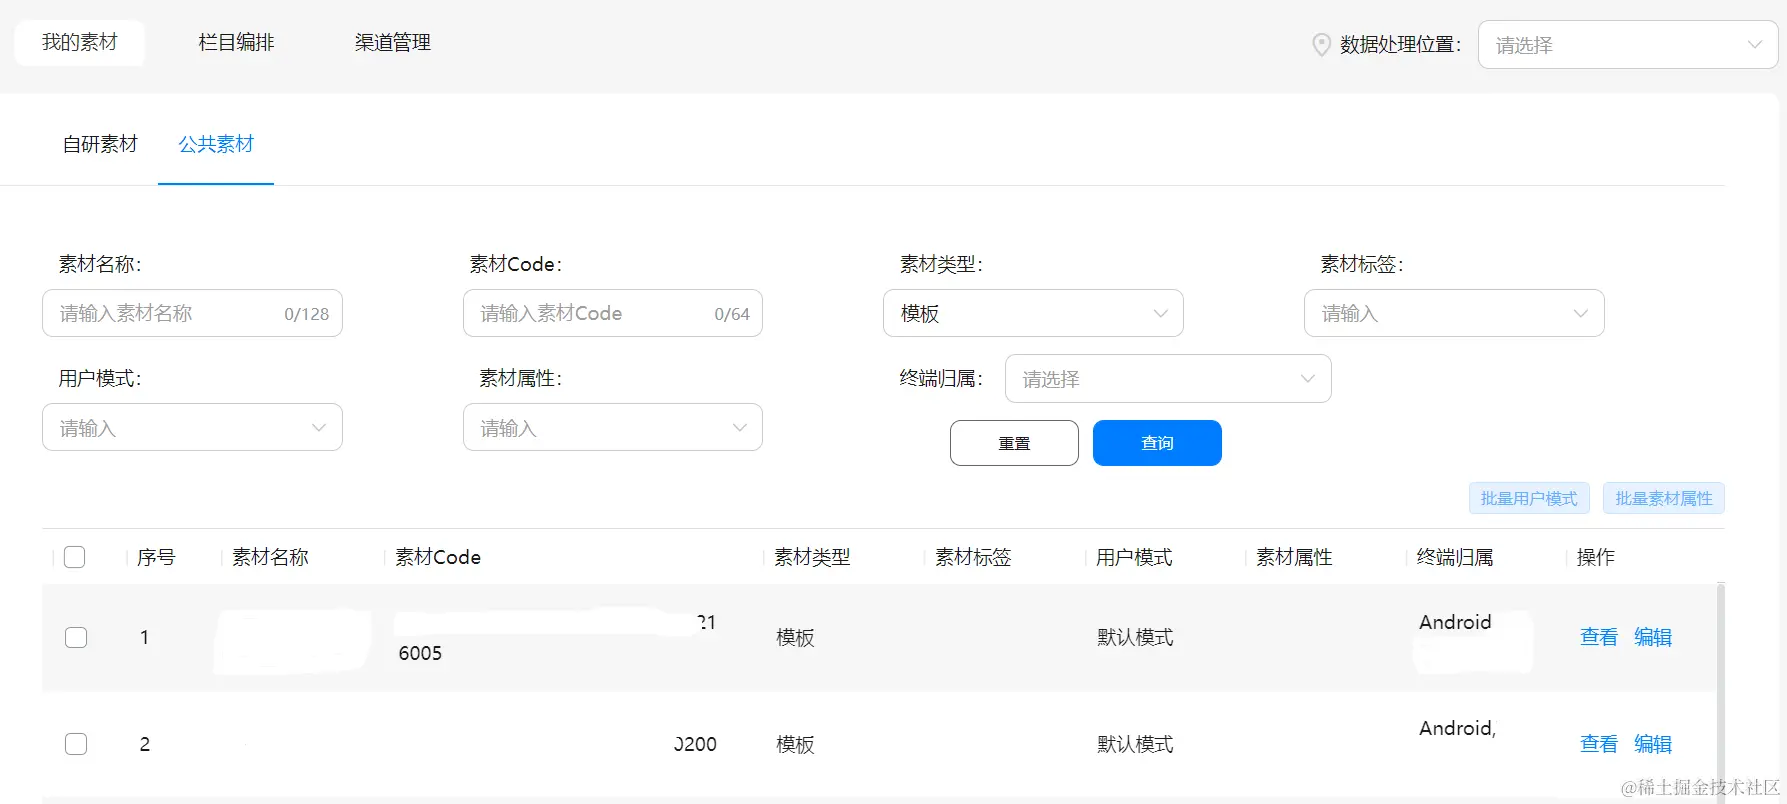Viewport: 1787px width, 804px height.
Task: Click 编辑 link in row 2
Action: pos(1653,744)
